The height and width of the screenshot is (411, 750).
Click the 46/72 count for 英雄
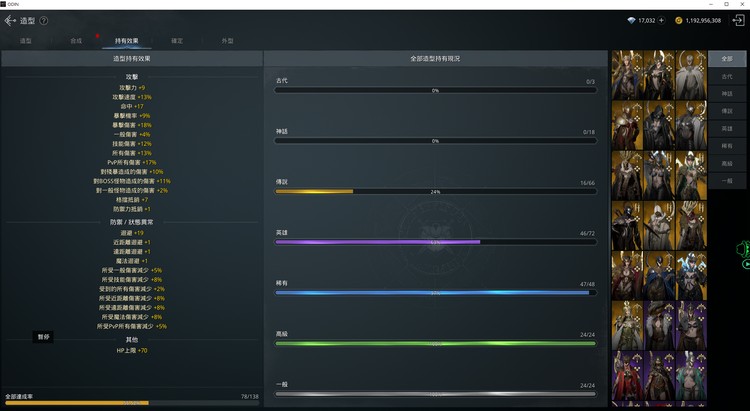587,233
